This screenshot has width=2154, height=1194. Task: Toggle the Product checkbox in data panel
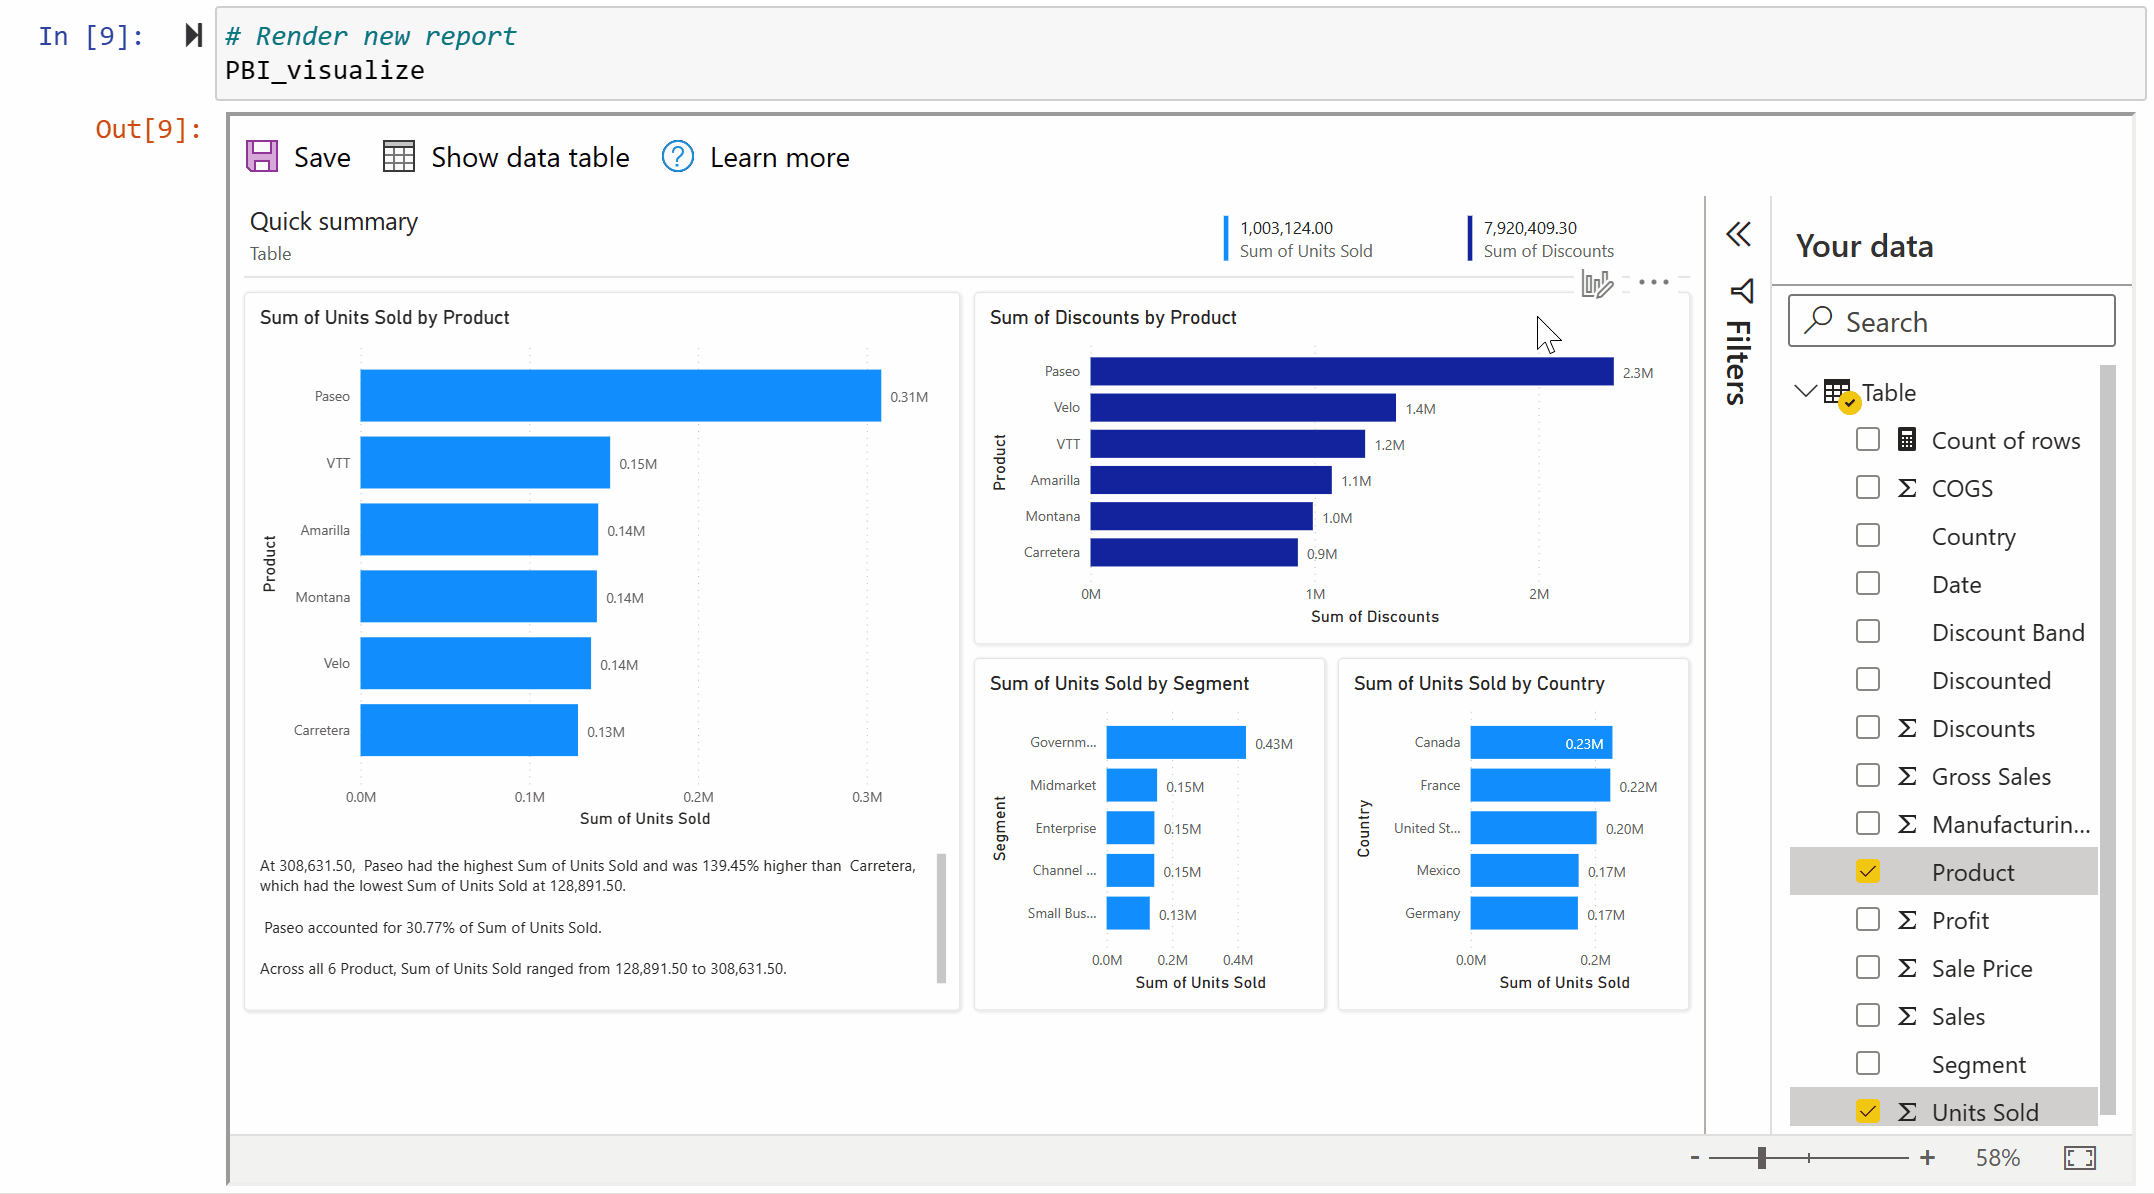[x=1869, y=871]
